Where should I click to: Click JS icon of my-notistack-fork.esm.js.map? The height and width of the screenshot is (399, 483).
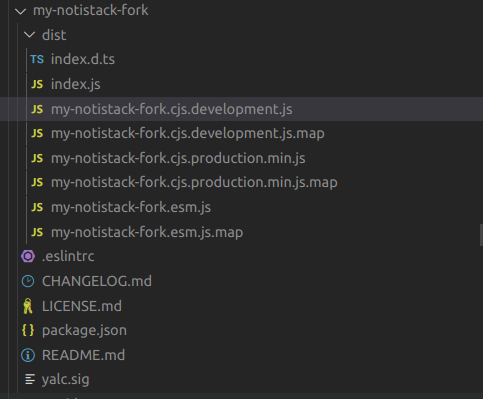coord(37,232)
